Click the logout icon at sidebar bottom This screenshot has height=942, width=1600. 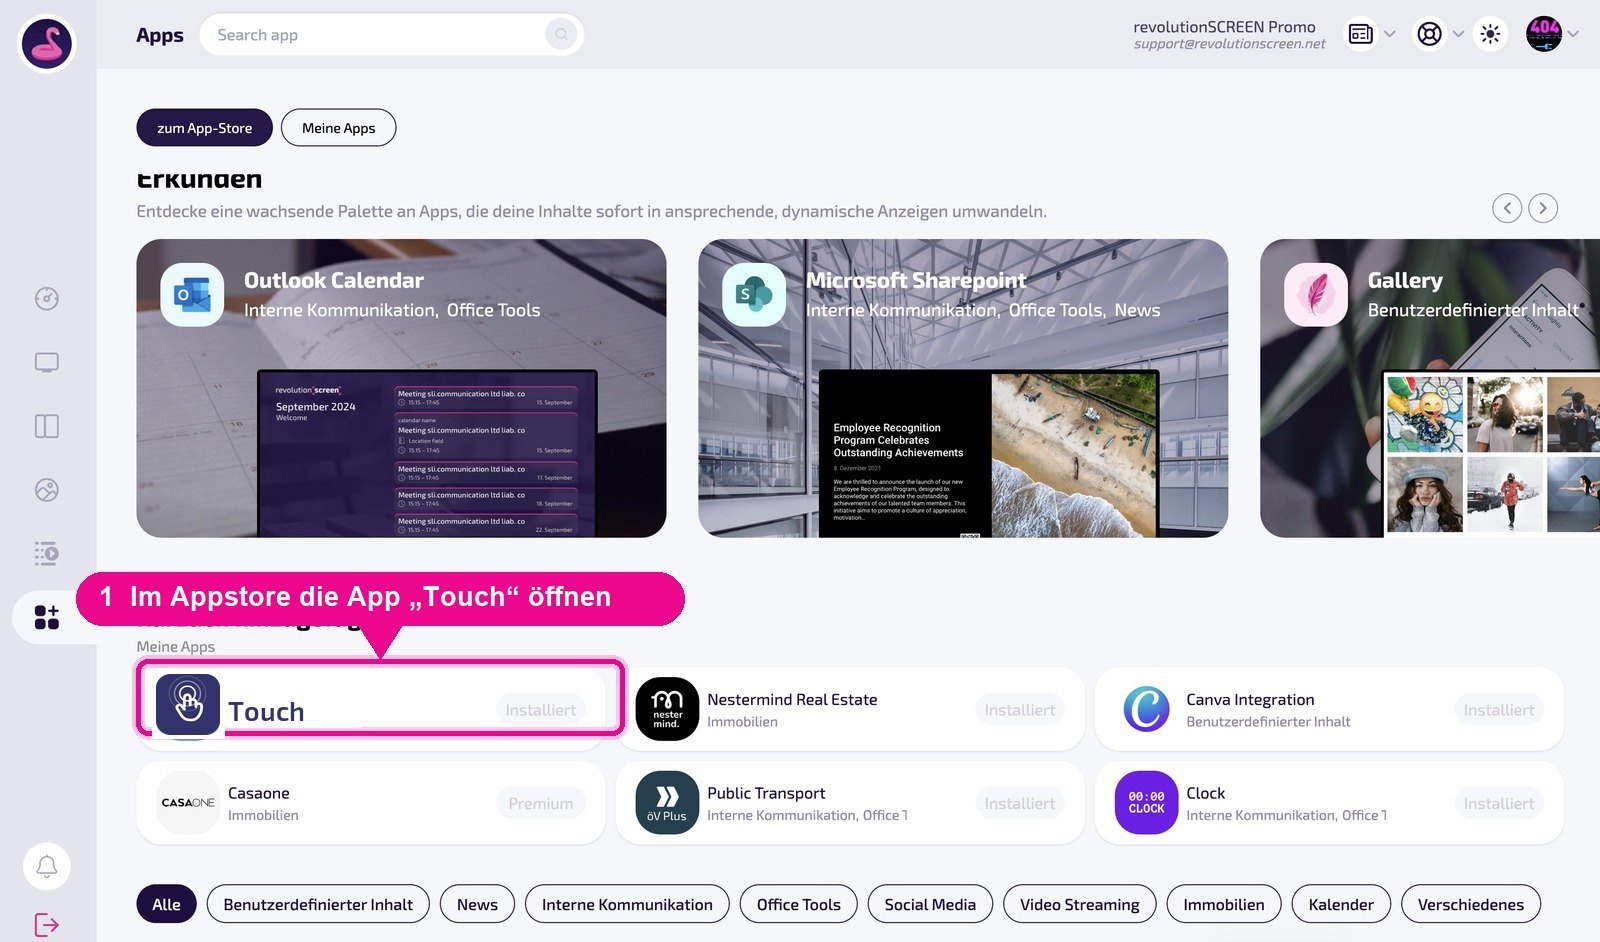pos(47,925)
